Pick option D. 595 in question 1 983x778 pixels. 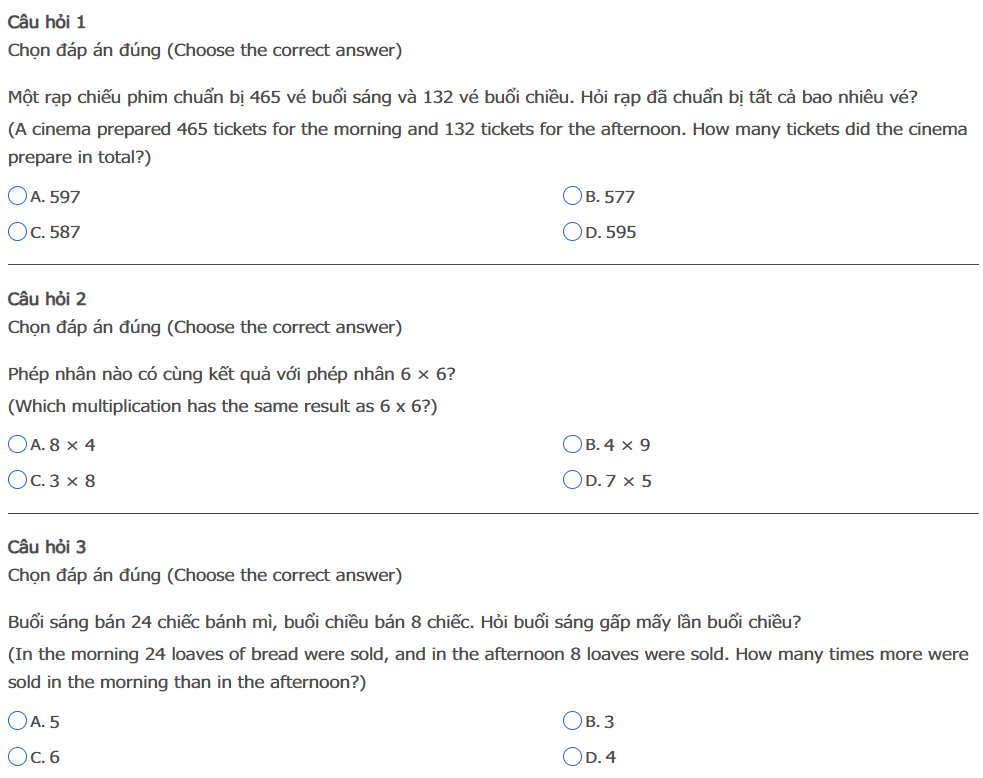572,232
